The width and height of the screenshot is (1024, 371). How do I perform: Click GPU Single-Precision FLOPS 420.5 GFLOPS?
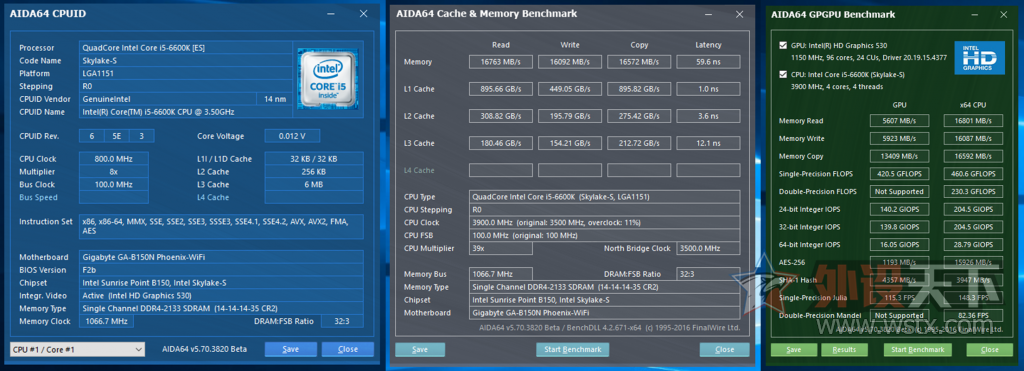[x=899, y=174]
